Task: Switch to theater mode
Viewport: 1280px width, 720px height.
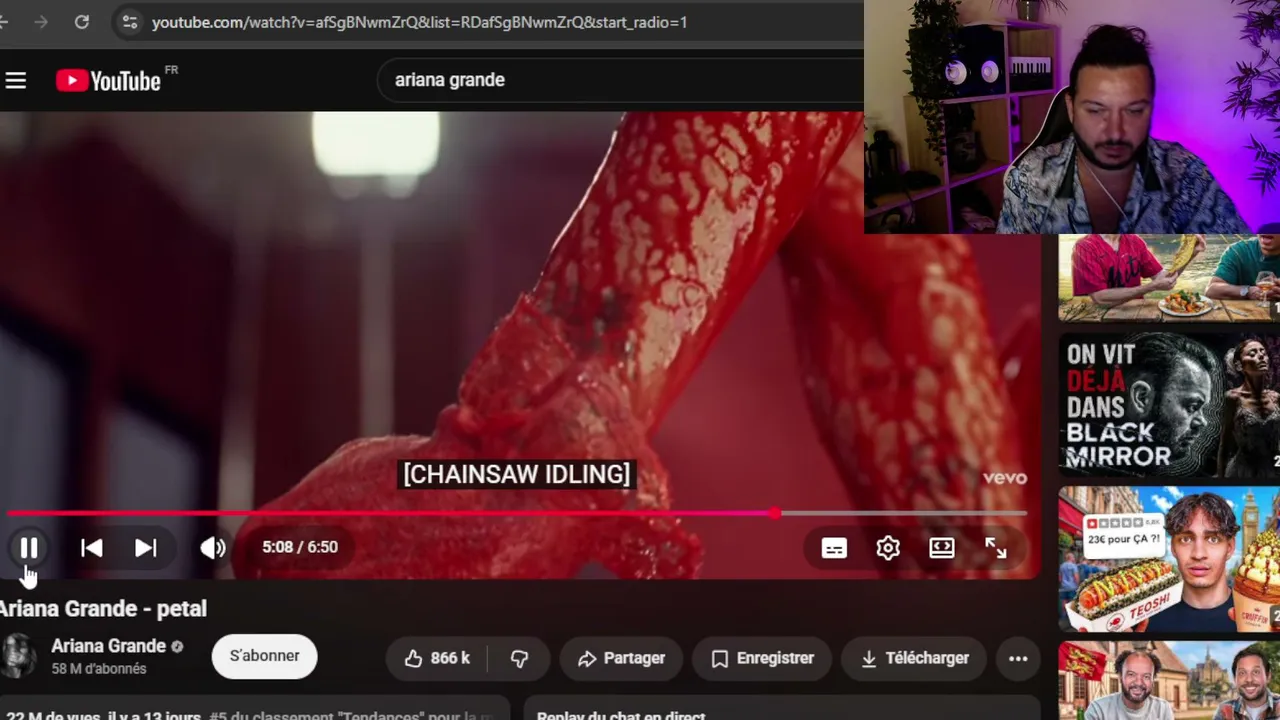Action: (942, 547)
